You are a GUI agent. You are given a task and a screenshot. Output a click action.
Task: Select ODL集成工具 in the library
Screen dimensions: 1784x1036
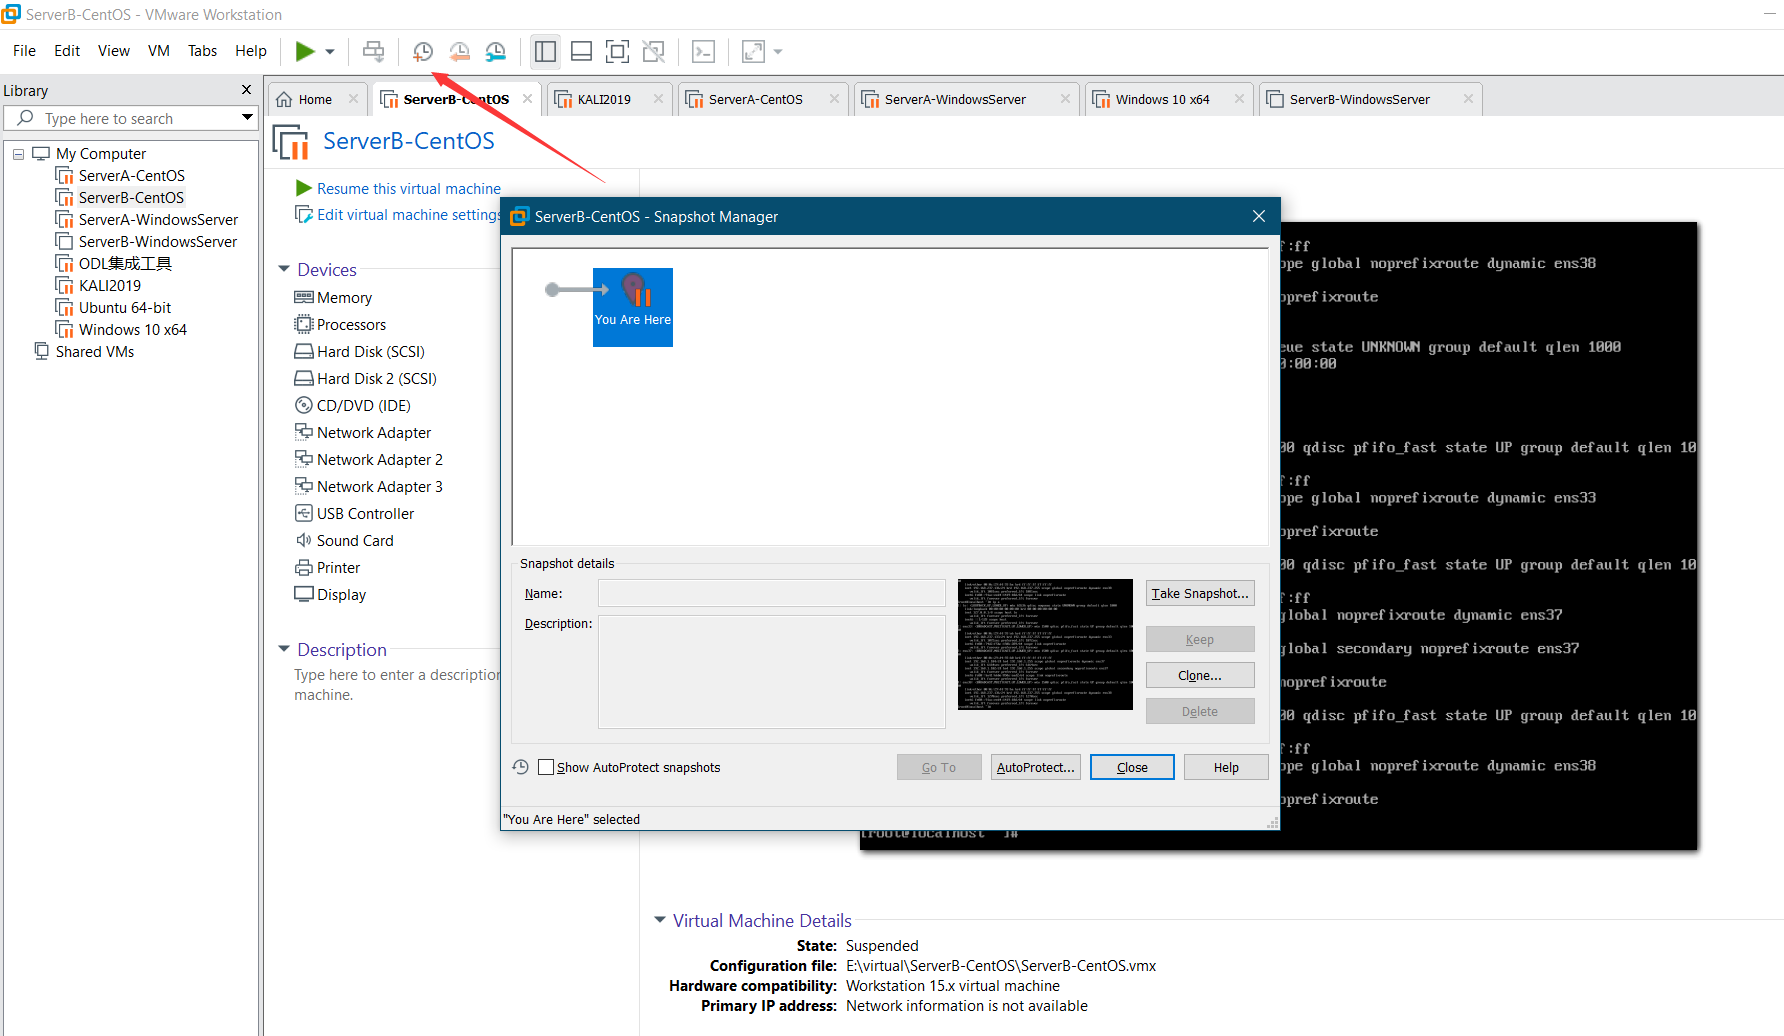point(124,264)
